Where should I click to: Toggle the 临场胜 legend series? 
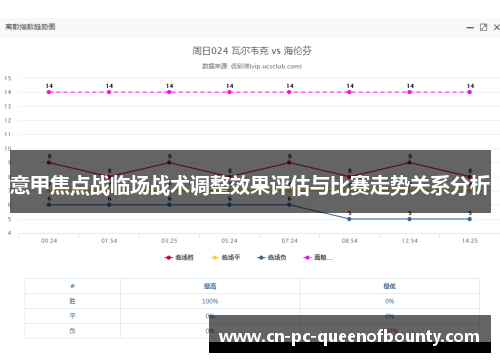(x=179, y=257)
